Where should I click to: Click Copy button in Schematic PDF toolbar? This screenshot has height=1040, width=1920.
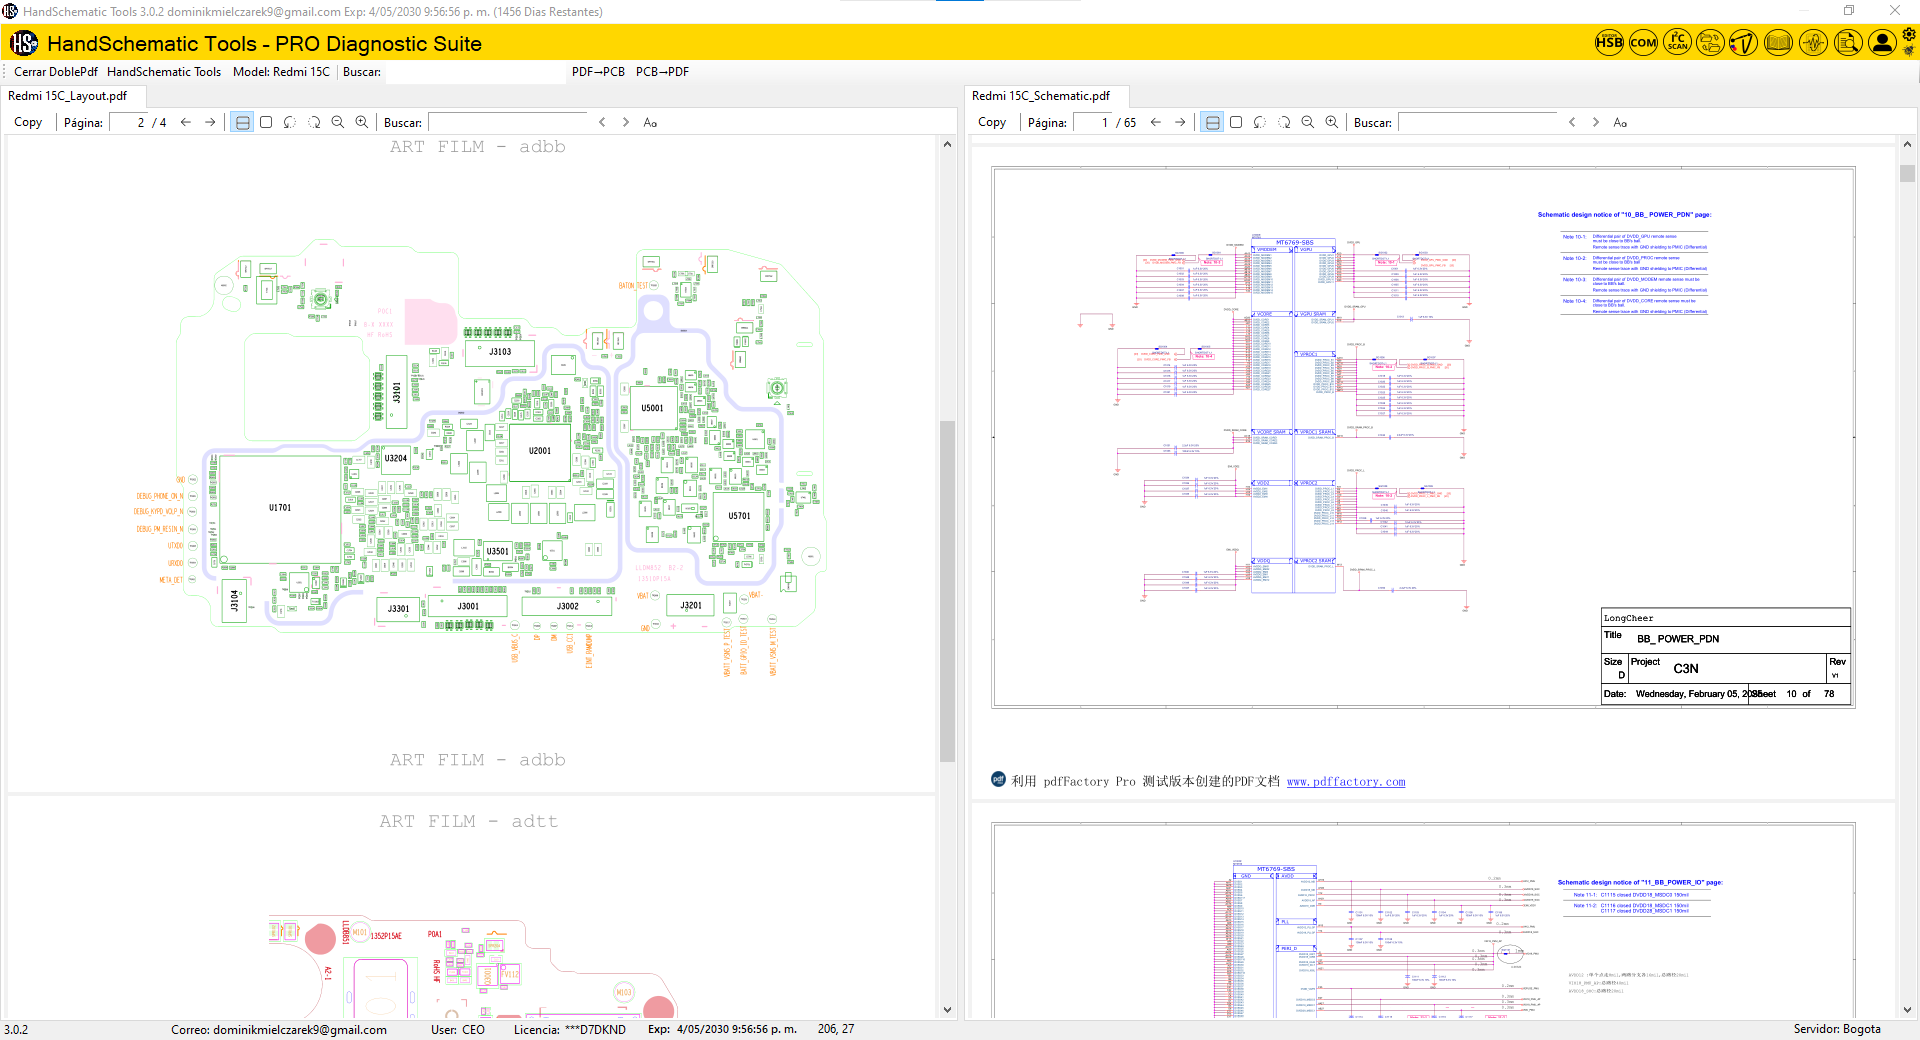pos(992,122)
